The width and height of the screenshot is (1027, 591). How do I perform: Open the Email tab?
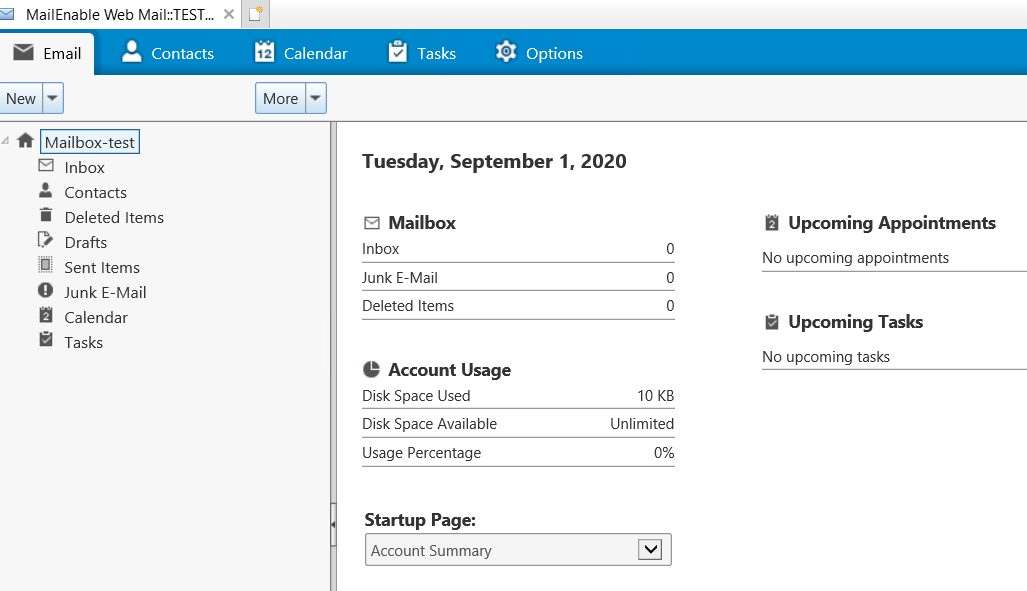pos(47,53)
